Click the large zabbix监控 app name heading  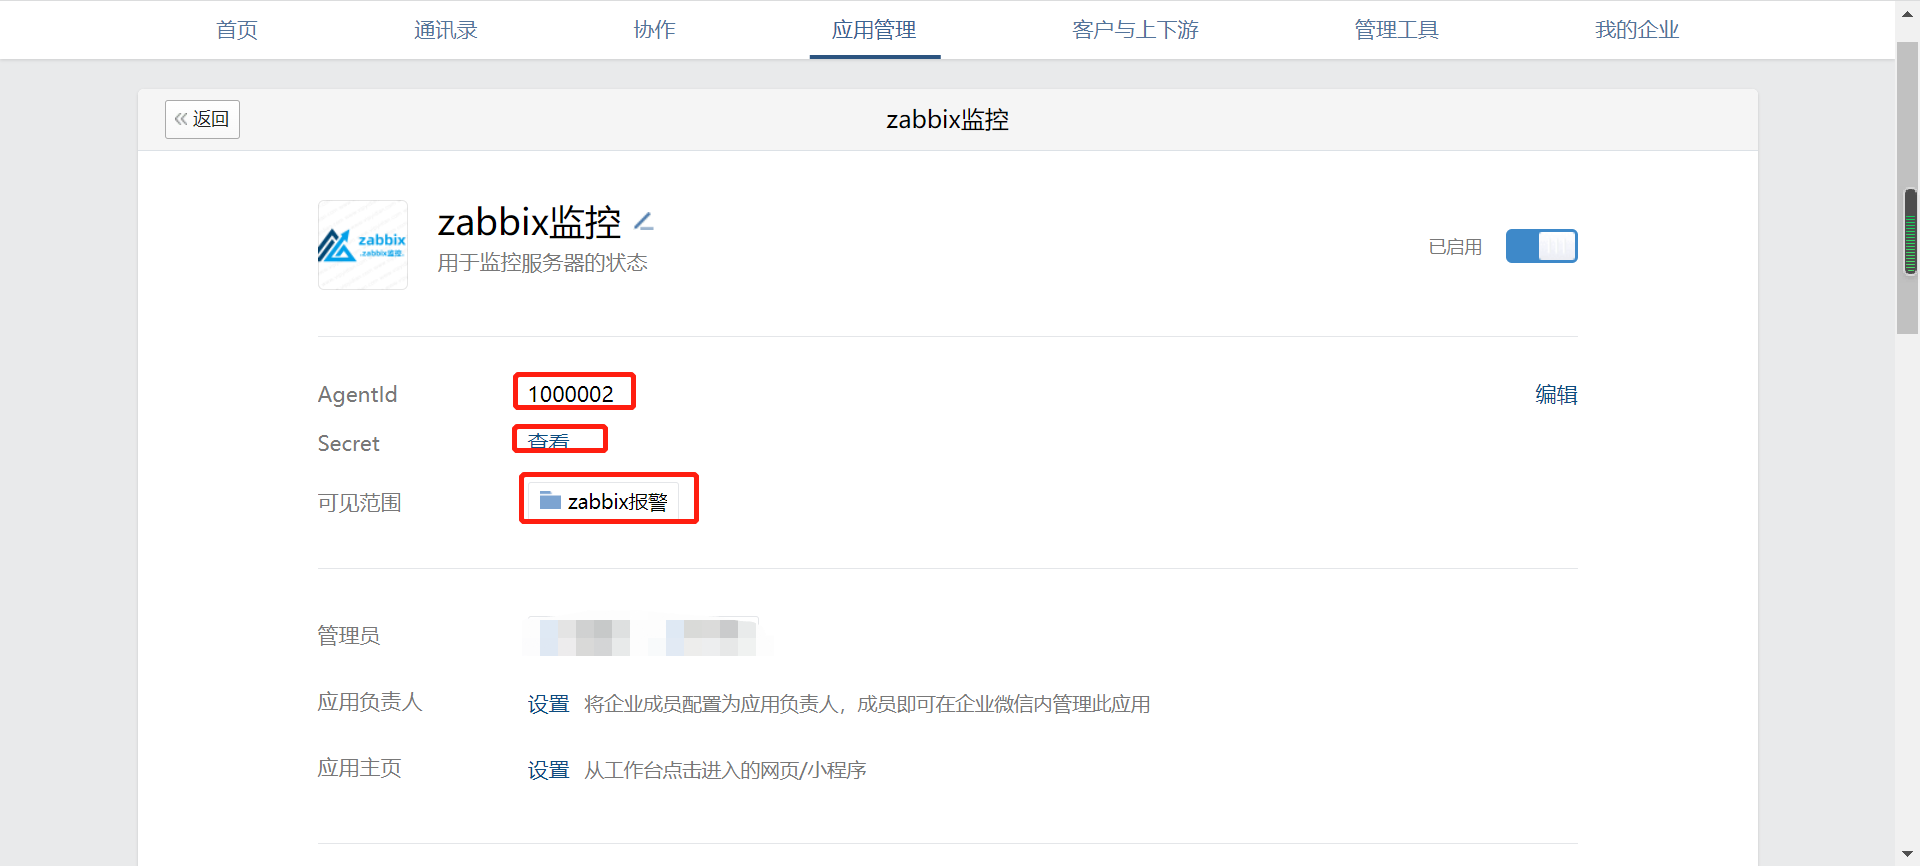[x=529, y=222]
